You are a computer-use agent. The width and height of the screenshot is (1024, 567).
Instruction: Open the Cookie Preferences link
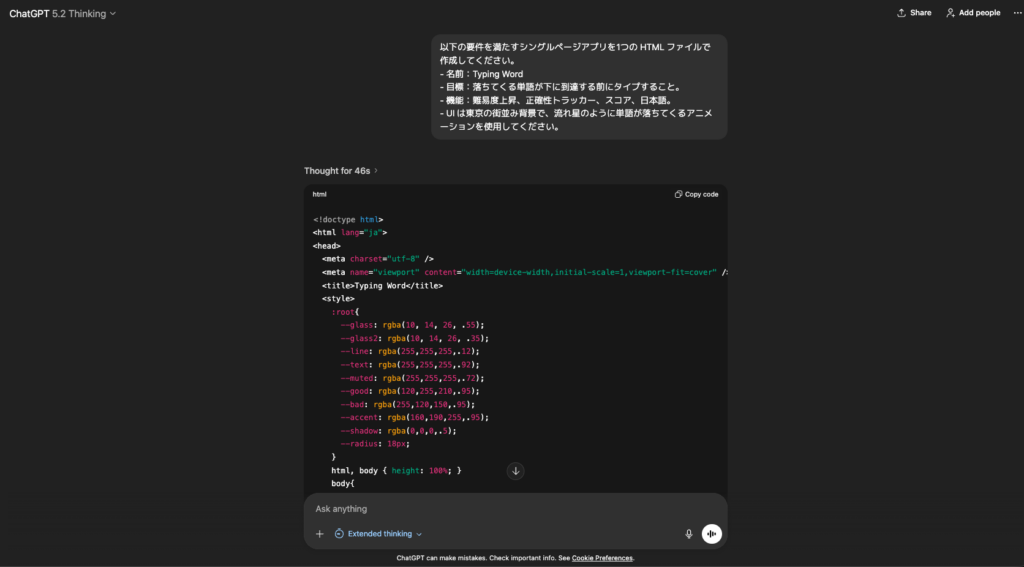coord(602,558)
